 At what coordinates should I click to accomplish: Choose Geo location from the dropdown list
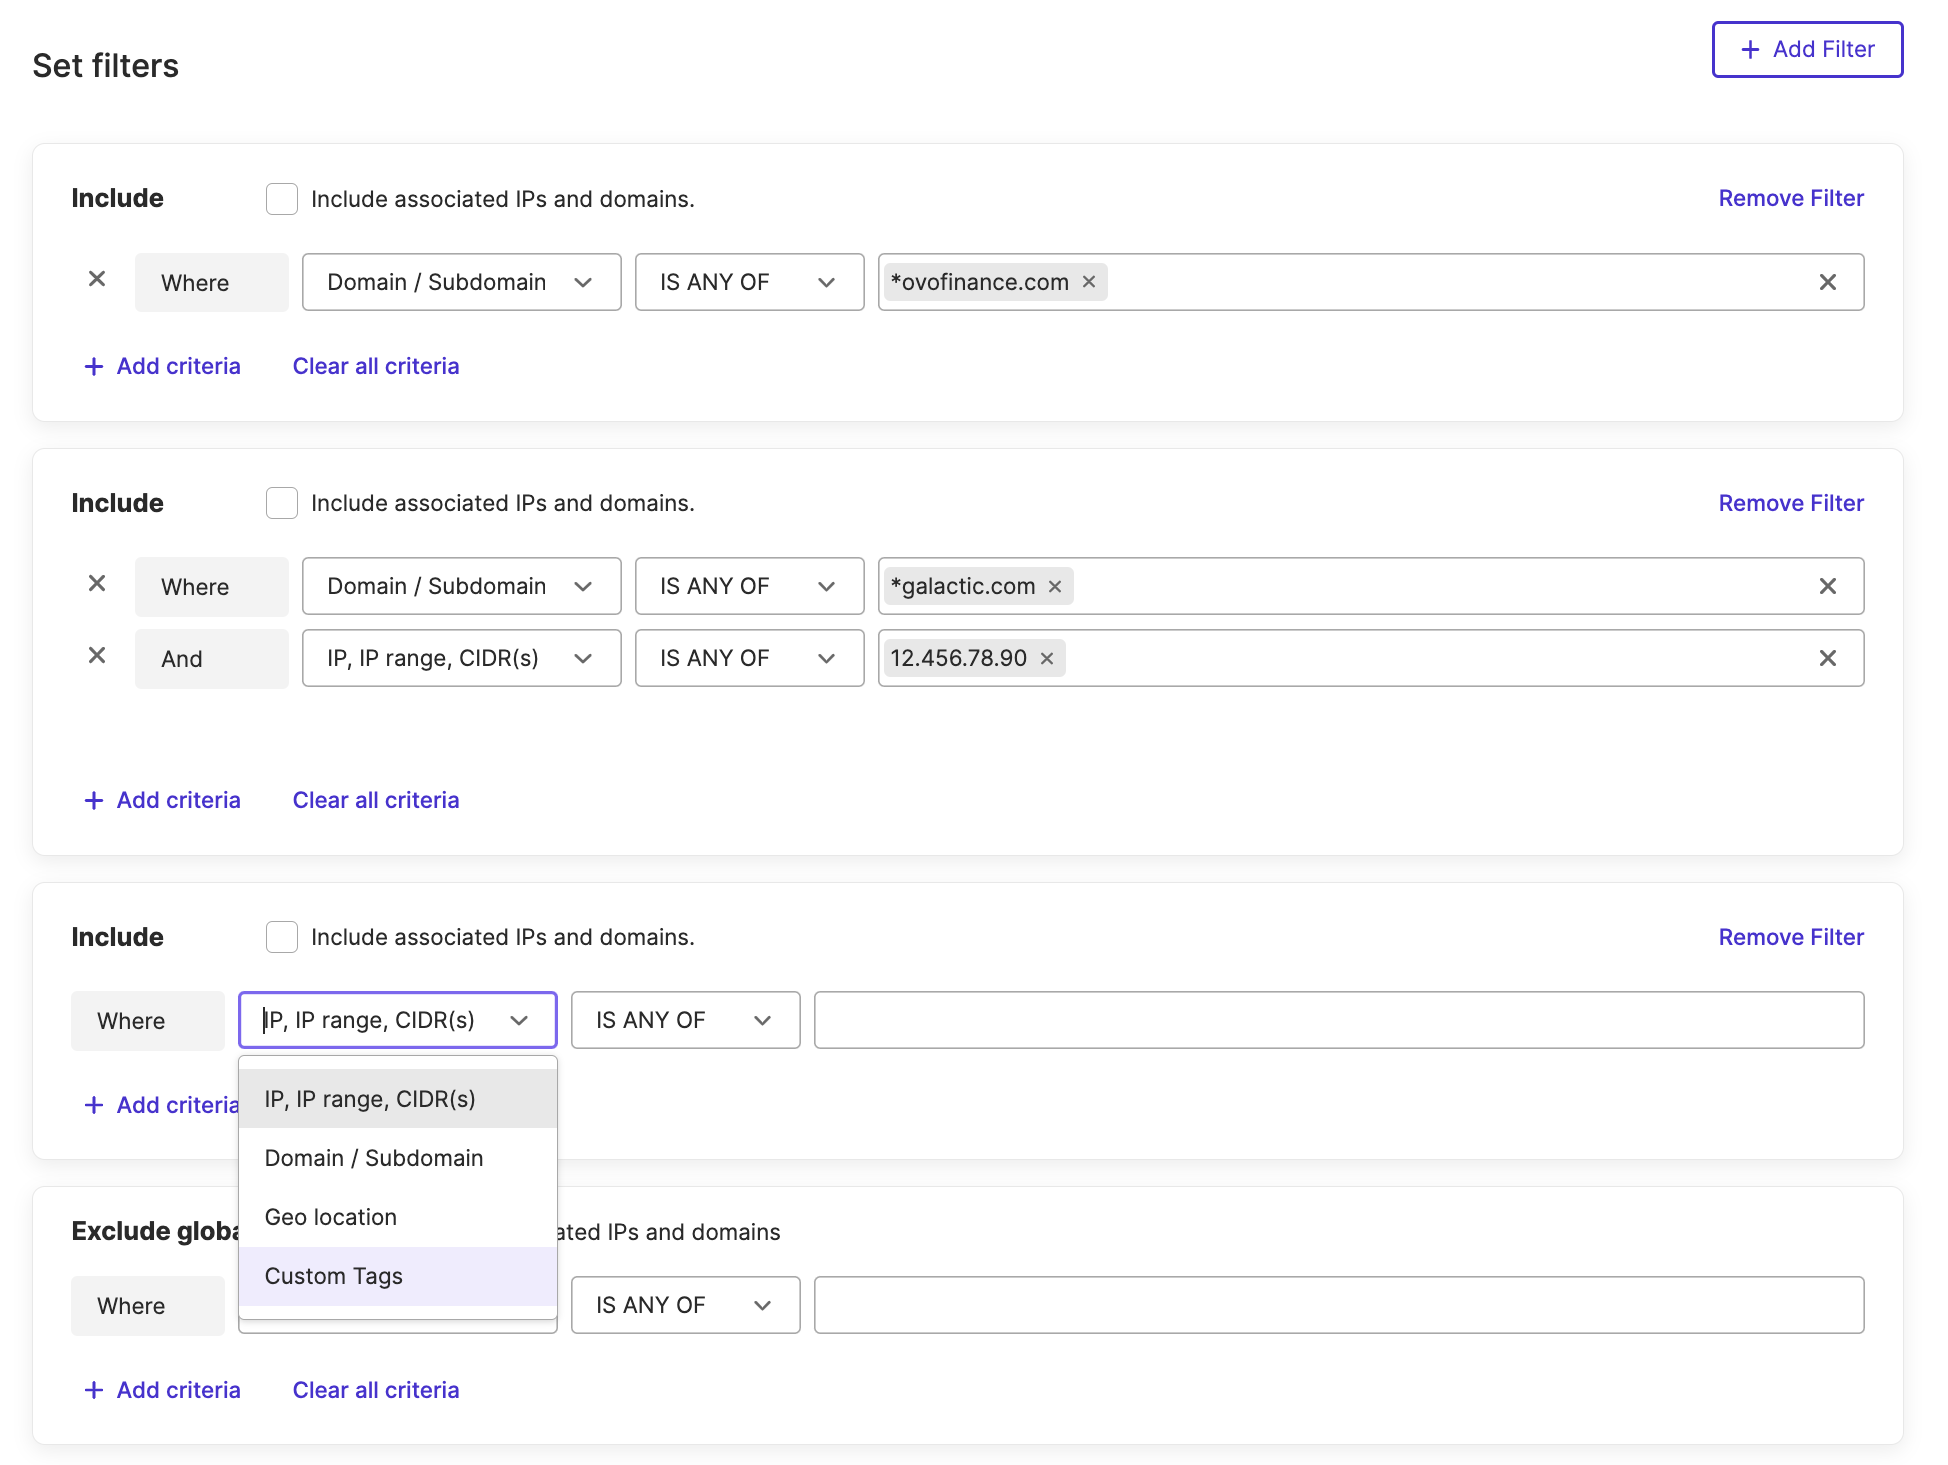[x=398, y=1217]
